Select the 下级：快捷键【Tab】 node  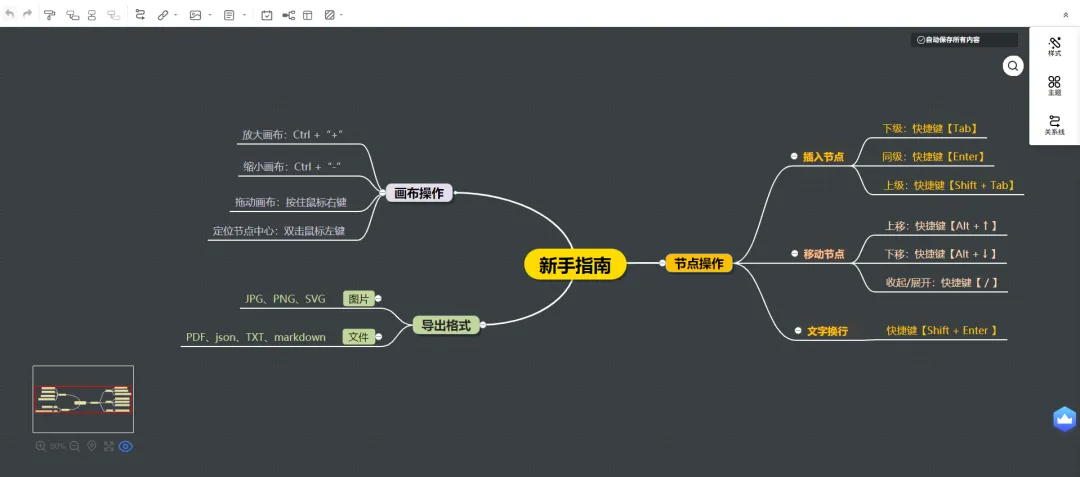(x=930, y=128)
